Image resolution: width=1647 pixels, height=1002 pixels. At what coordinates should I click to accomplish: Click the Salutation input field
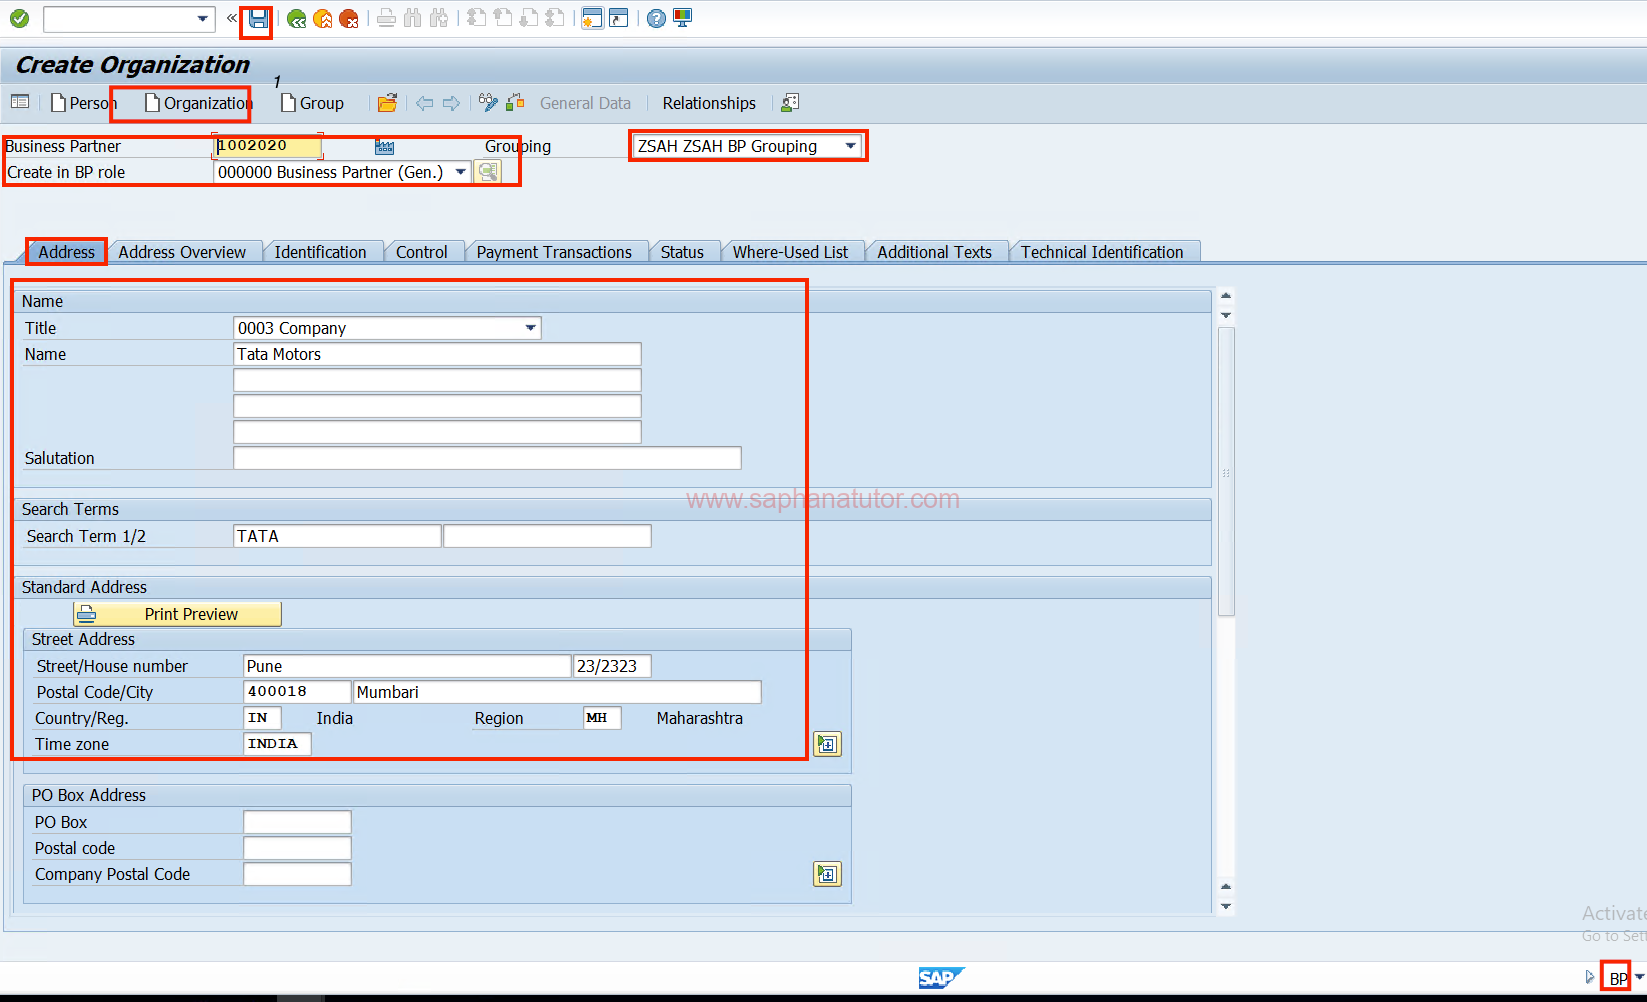pos(487,458)
